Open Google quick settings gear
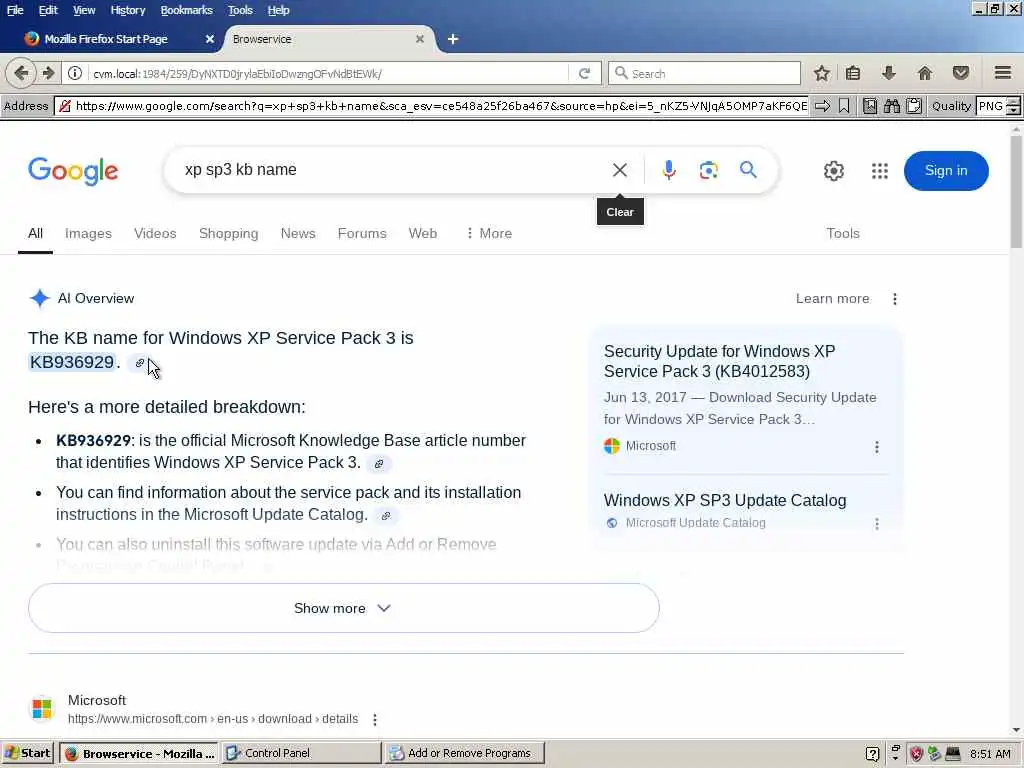Screen dimensions: 1024x768 (833, 171)
